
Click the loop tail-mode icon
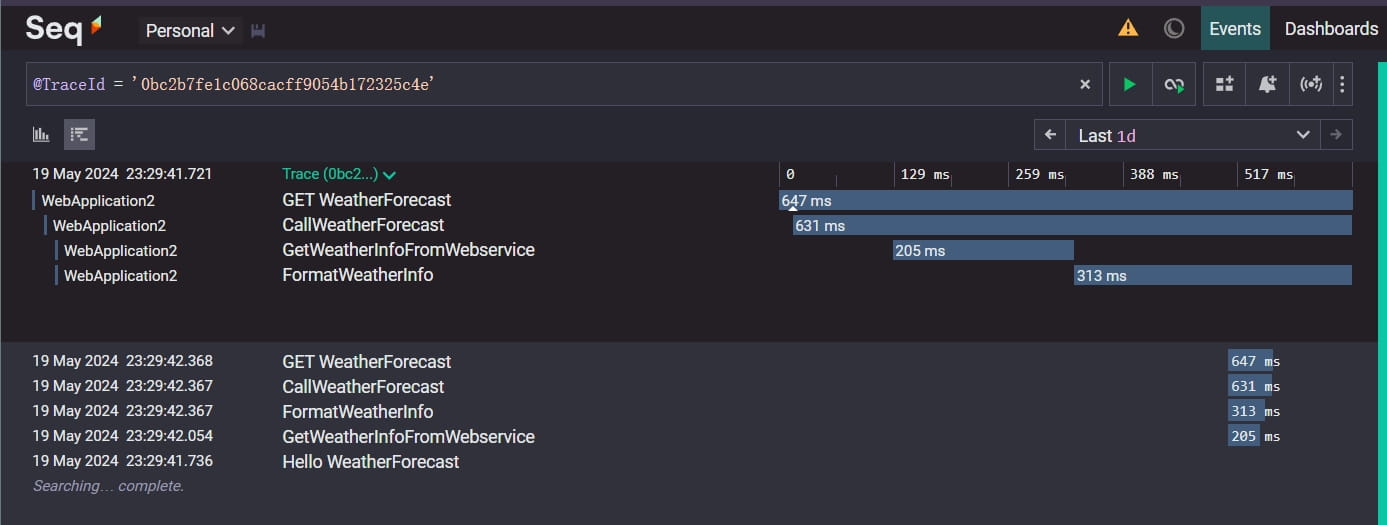pos(1174,85)
